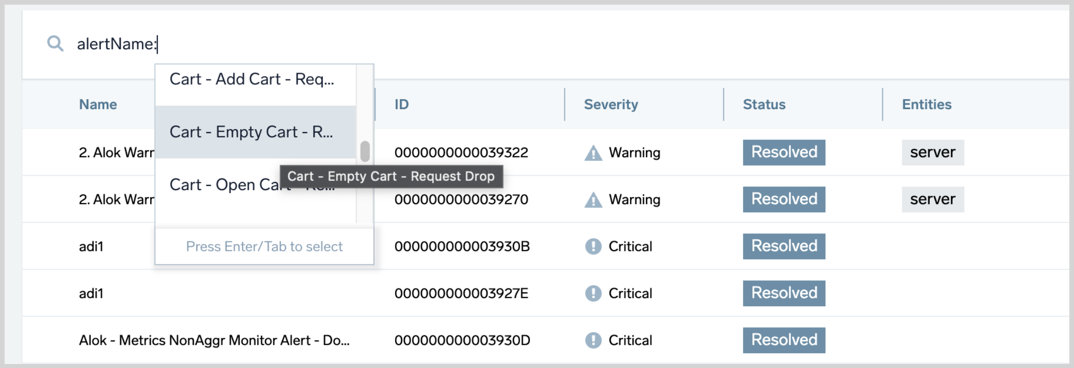The image size is (1074, 368).
Task: Click warning triangle icon for ID 0000000000039322
Action: tap(593, 153)
